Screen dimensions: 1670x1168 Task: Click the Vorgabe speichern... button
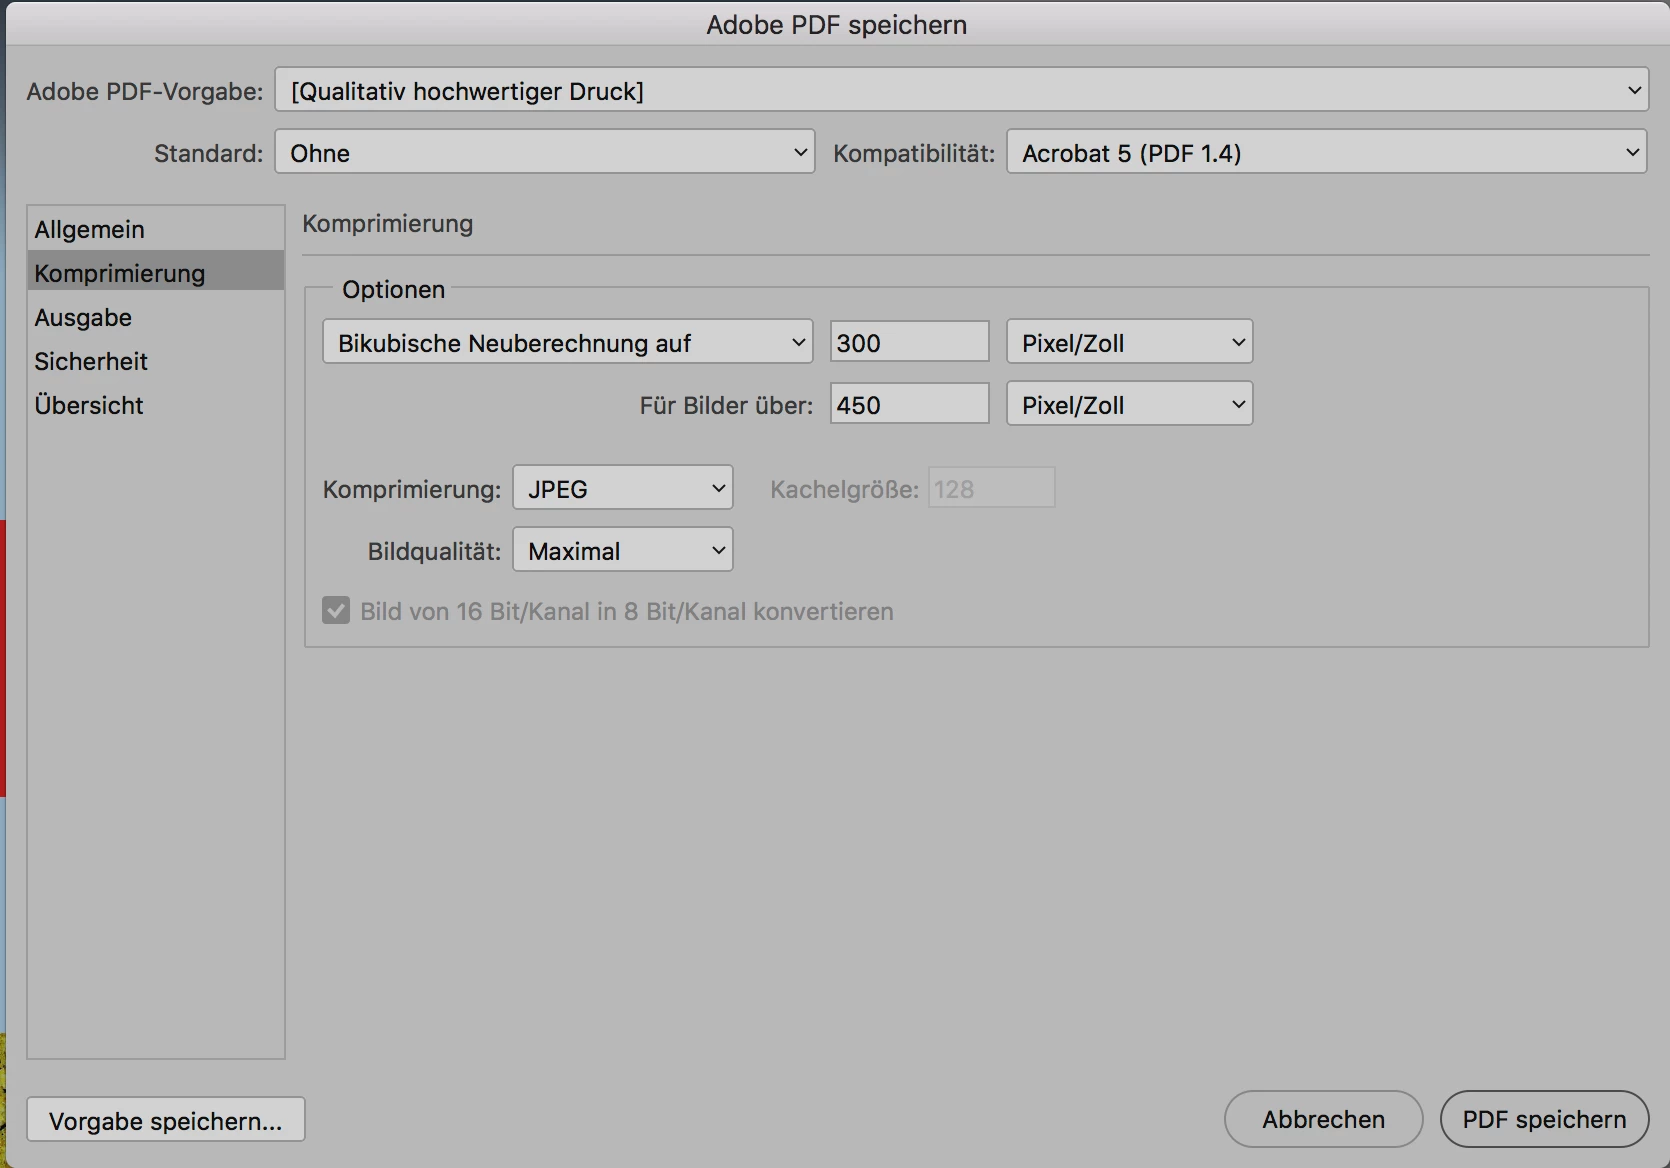(166, 1120)
